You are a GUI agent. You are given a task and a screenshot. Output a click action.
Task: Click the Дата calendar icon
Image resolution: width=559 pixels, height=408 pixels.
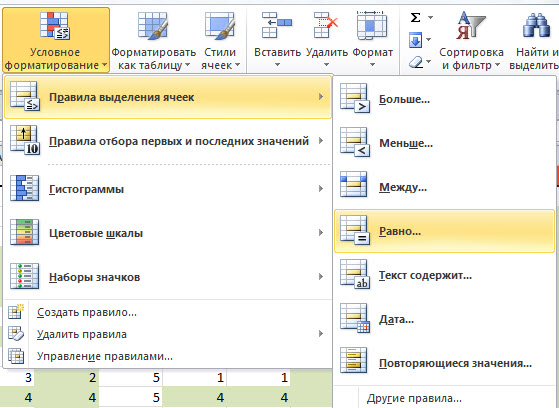[x=355, y=318]
